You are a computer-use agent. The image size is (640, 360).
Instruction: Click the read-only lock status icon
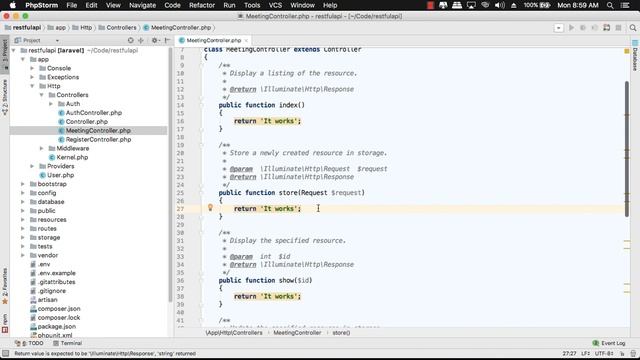point(622,353)
